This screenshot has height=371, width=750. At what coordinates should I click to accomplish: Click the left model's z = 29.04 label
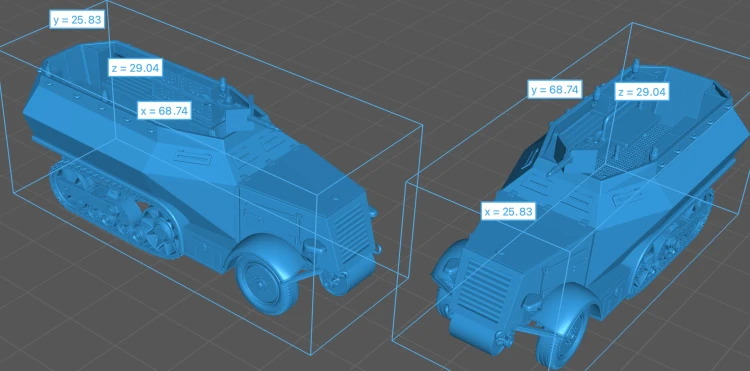[136, 67]
